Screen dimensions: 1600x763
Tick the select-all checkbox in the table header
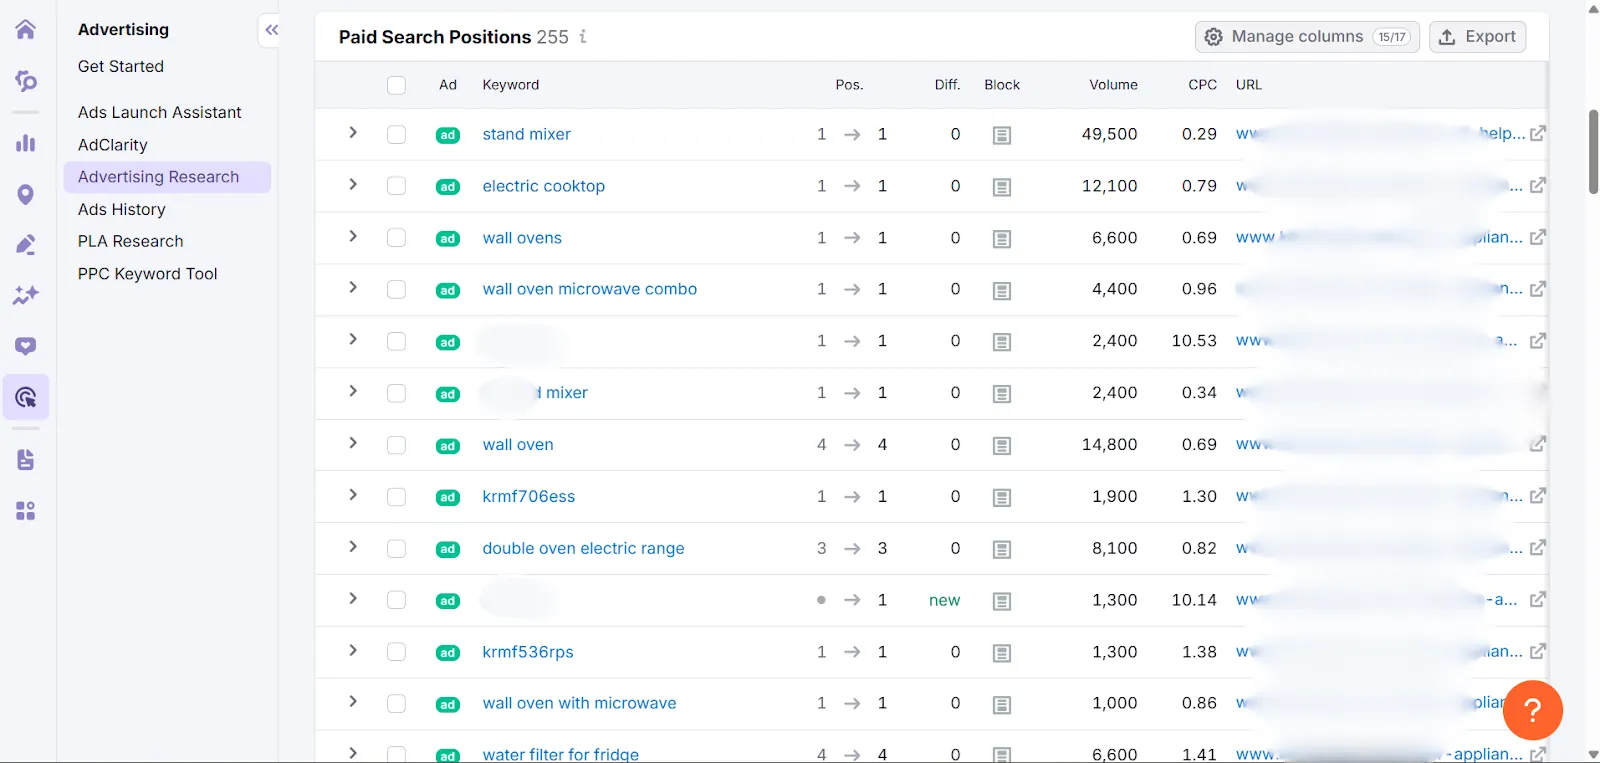click(x=397, y=85)
